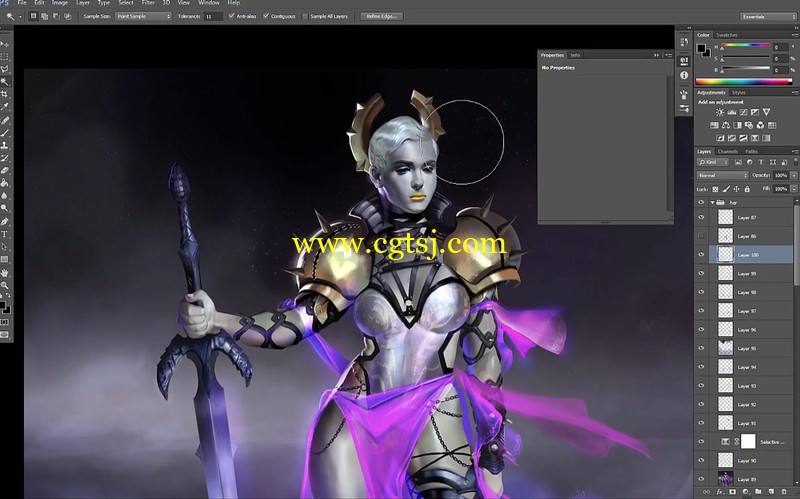Click the foreground color swatch in Color panel
This screenshot has height=499, width=800.
tap(702, 48)
